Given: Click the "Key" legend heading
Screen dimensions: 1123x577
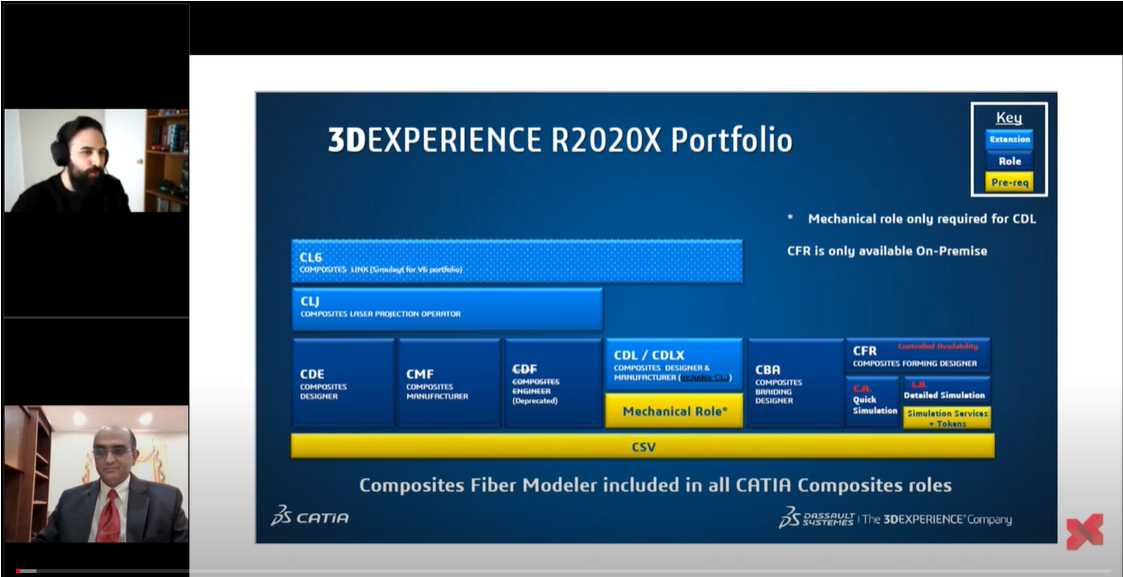Looking at the screenshot, I should [1009, 118].
